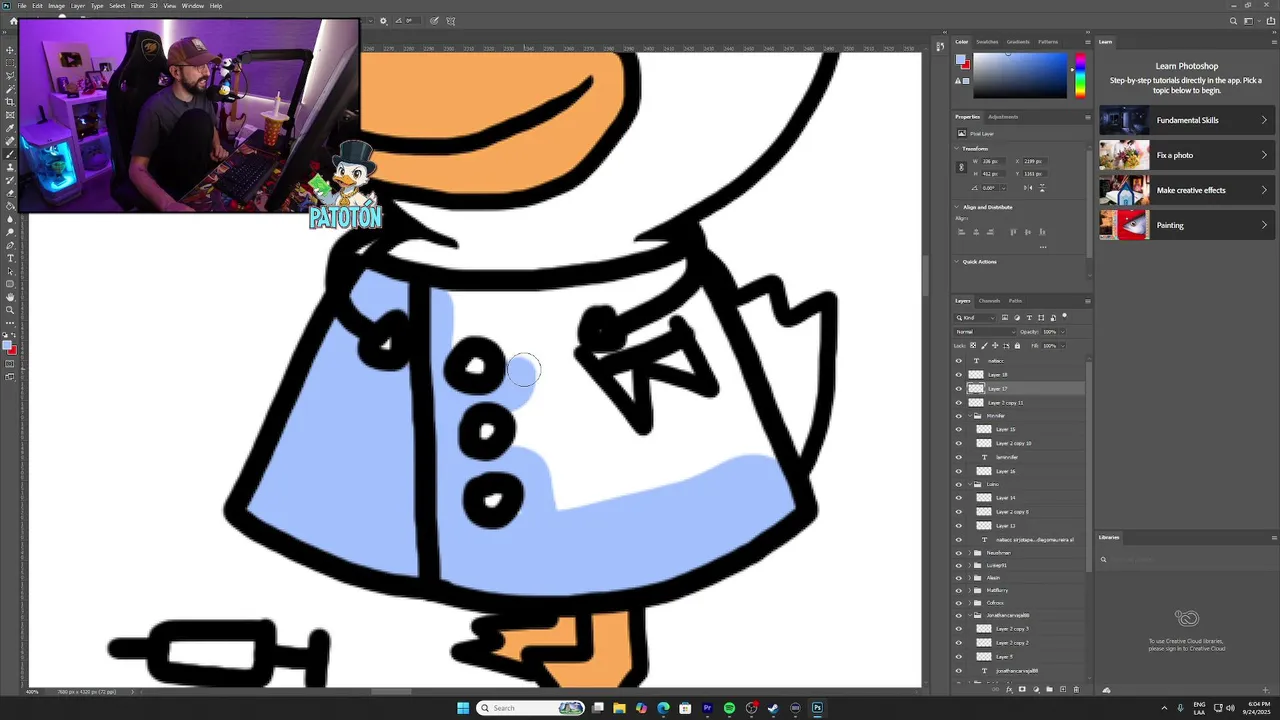Click the create new layer icon
This screenshot has width=1280, height=720.
[1063, 689]
